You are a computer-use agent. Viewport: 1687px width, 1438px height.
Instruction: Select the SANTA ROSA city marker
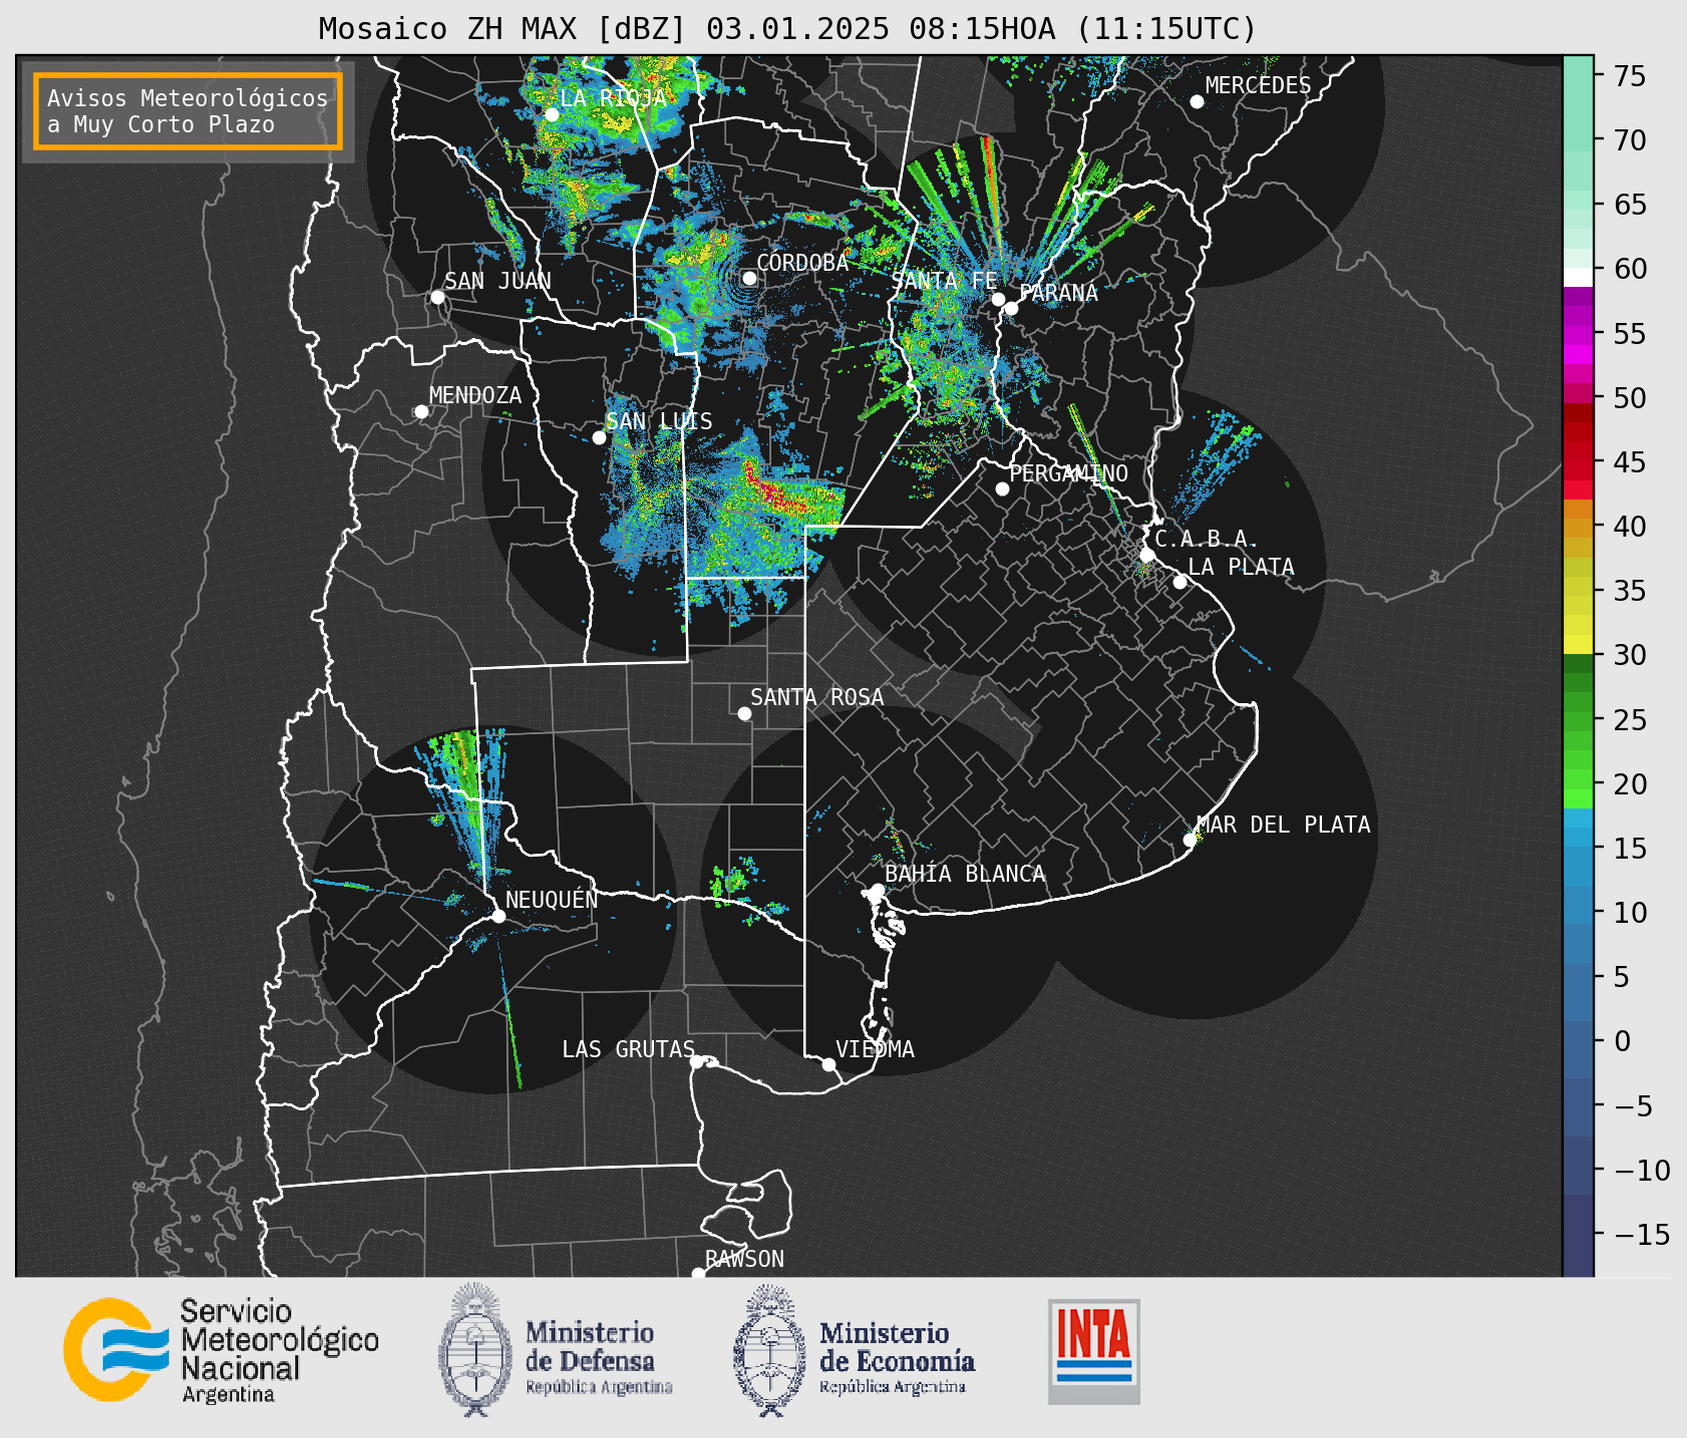click(744, 713)
